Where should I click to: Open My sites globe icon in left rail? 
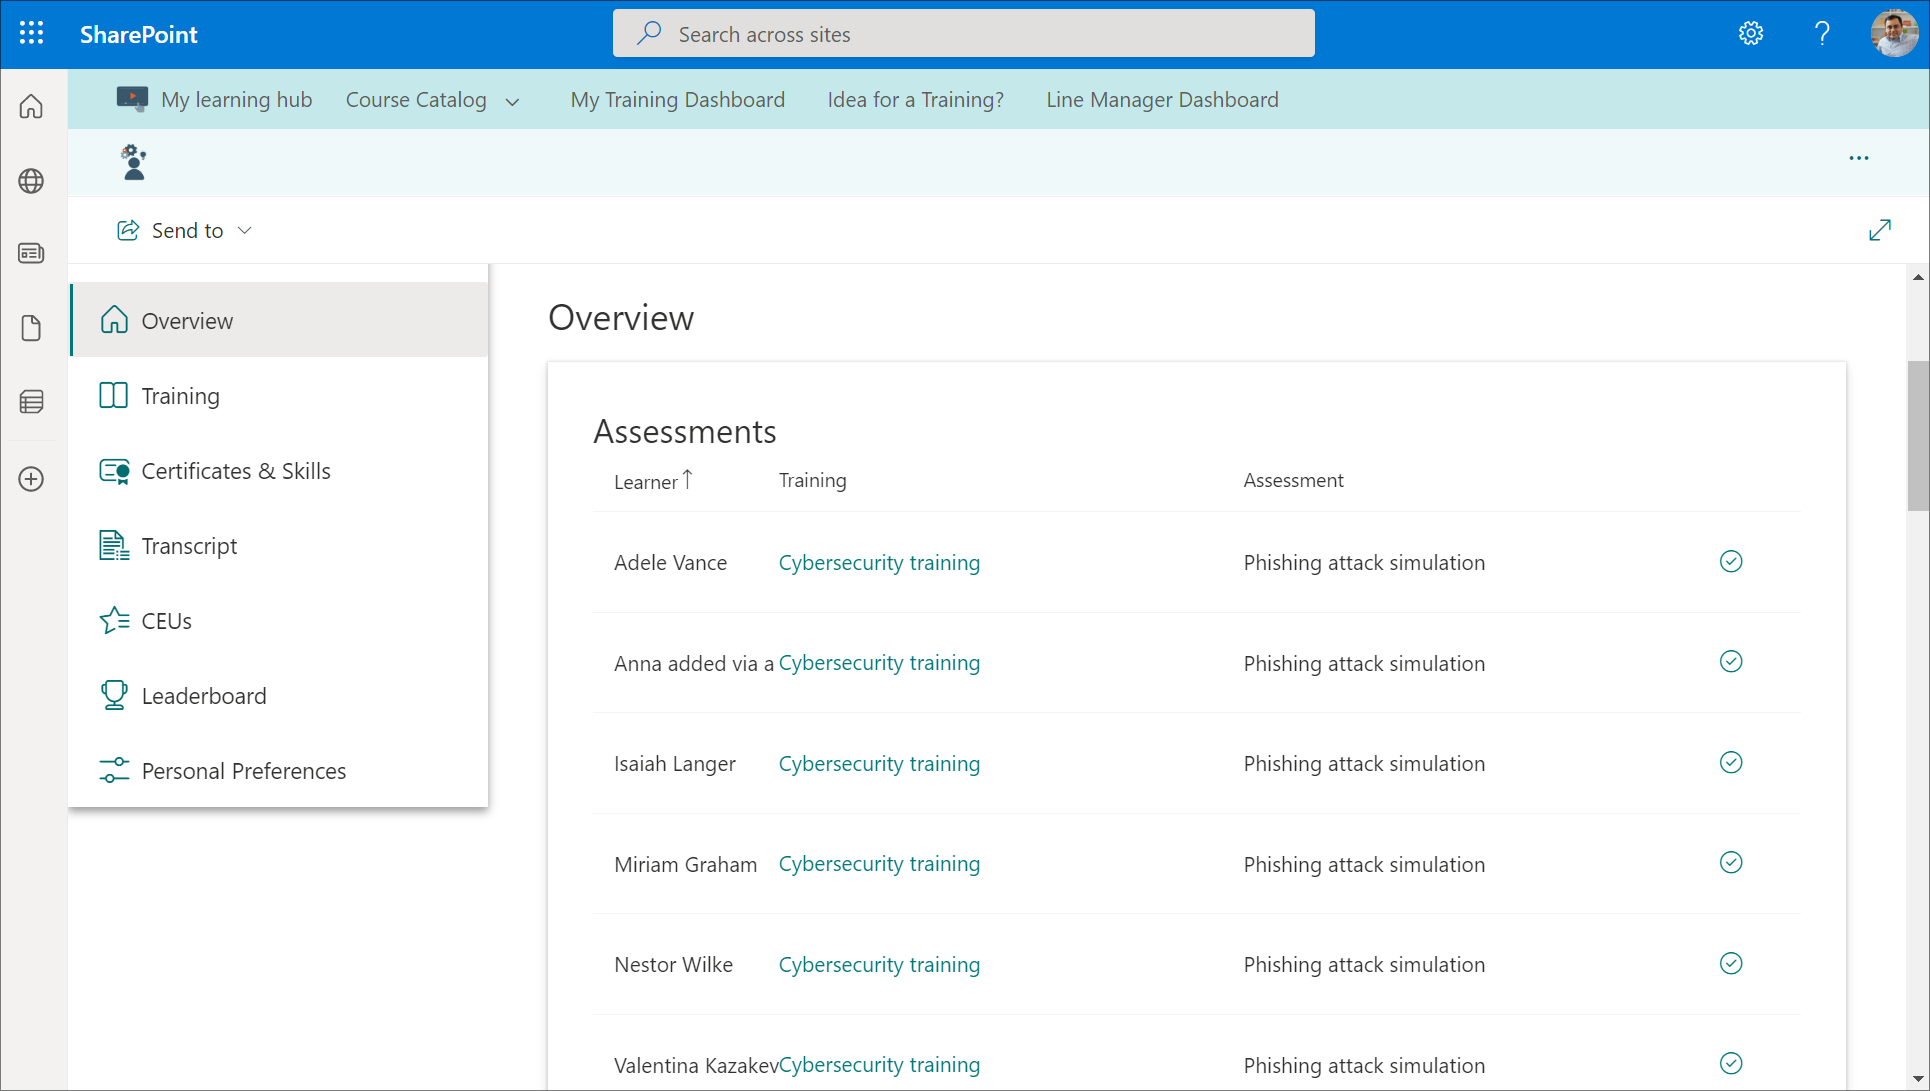pyautogui.click(x=31, y=181)
